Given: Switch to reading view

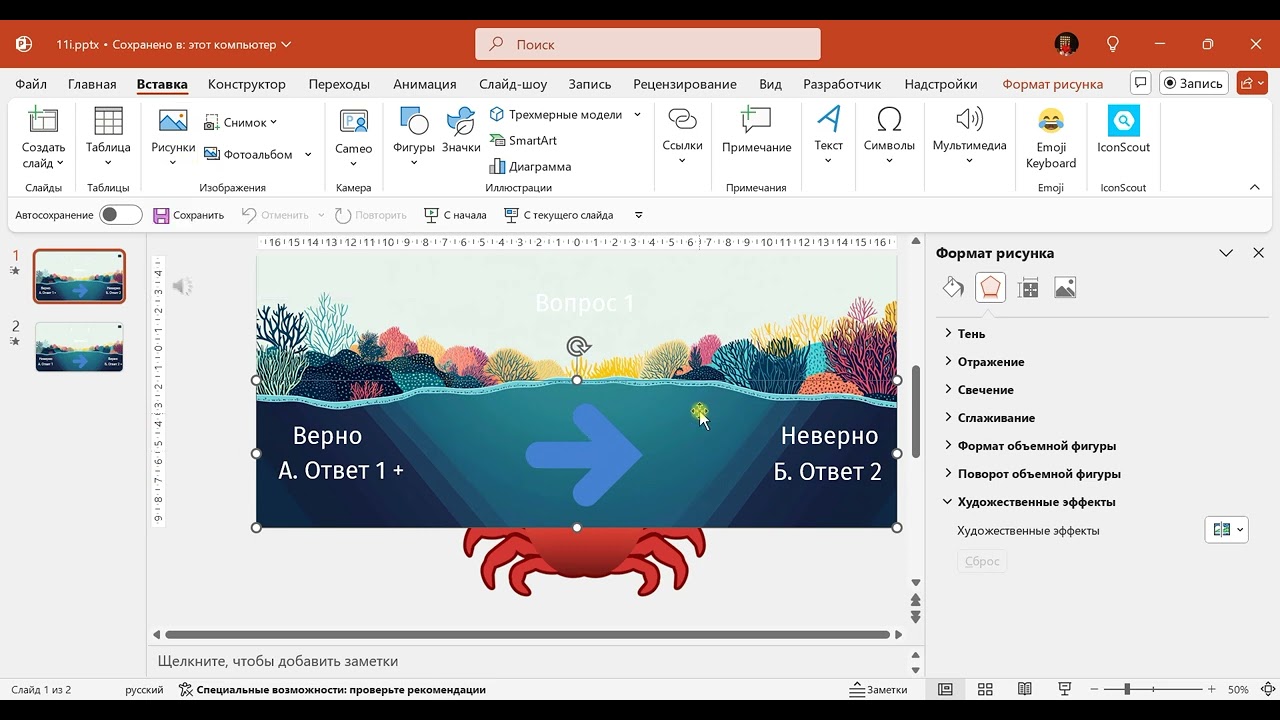Looking at the screenshot, I should point(1025,689).
